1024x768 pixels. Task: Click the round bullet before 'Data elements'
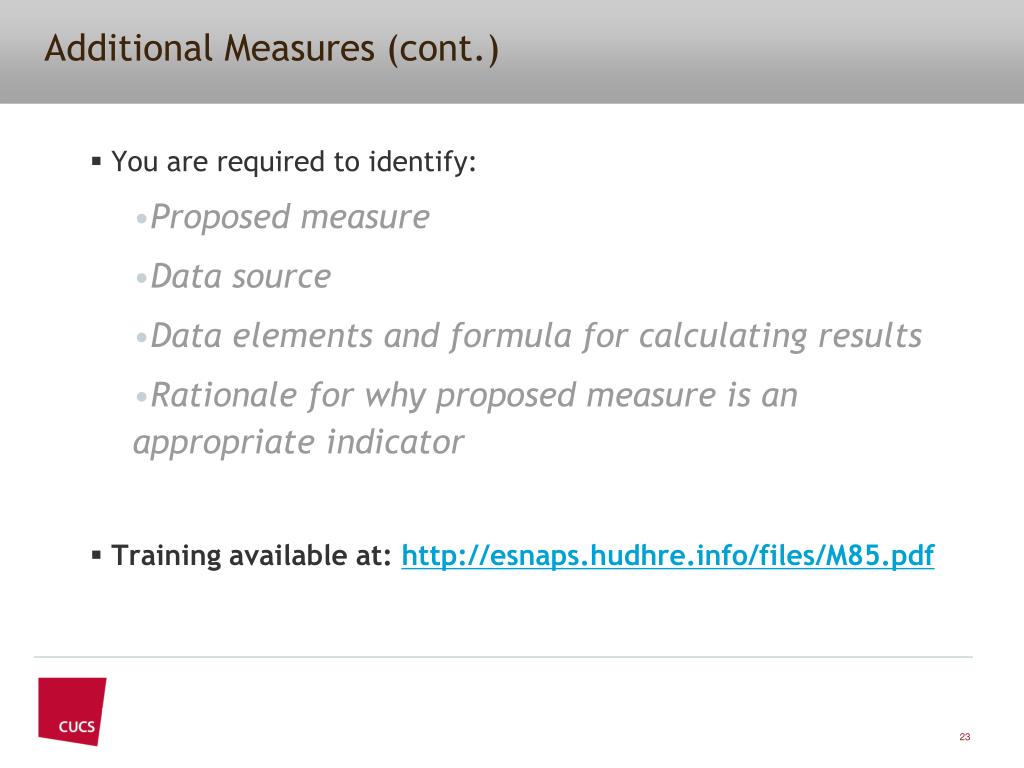[142, 338]
